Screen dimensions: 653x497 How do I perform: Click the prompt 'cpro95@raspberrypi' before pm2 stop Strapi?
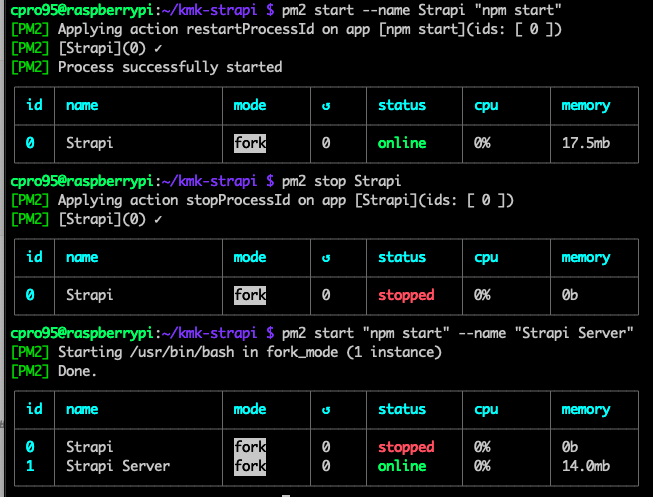point(82,181)
